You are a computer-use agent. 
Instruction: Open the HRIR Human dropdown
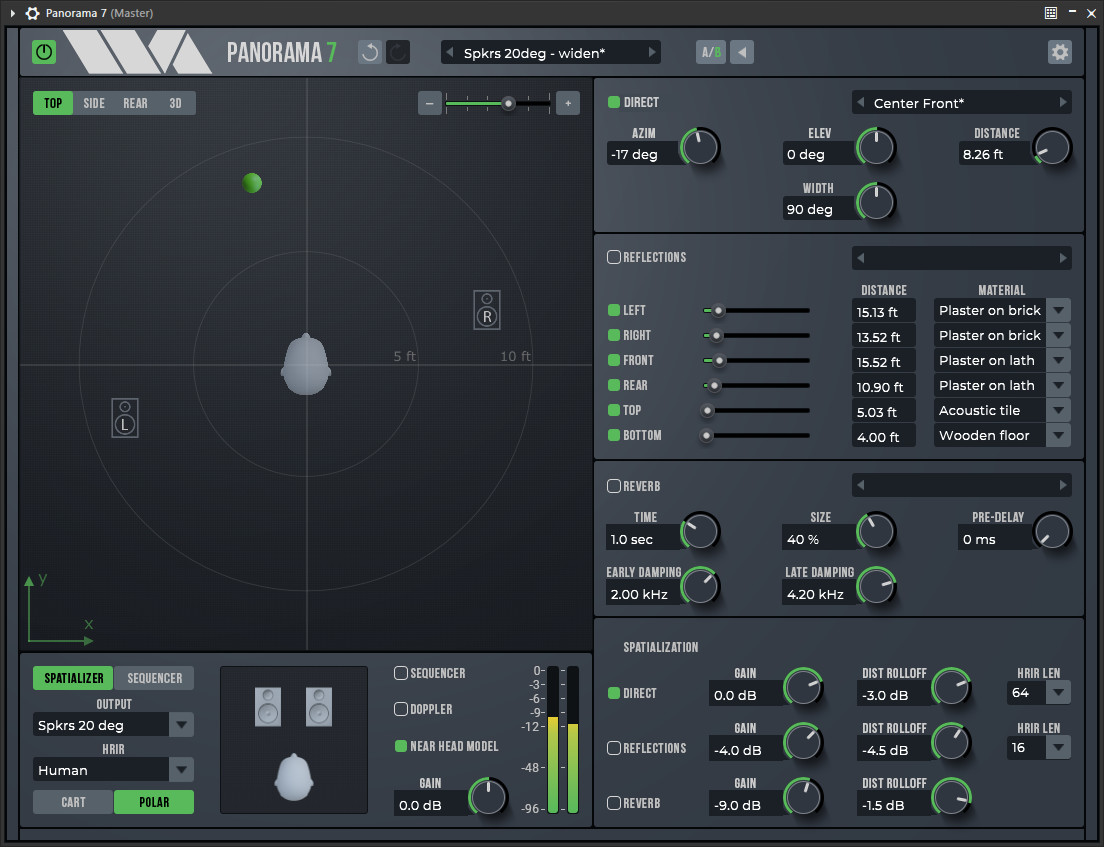point(181,770)
